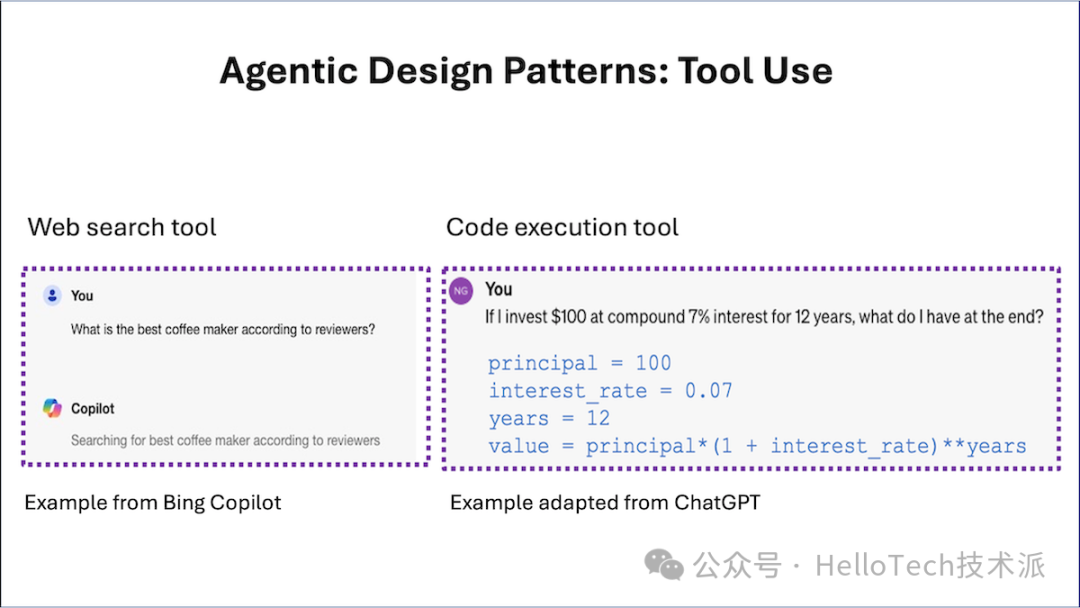Click the compound interest question text
Viewport: 1080px width, 608px height.
click(764, 317)
